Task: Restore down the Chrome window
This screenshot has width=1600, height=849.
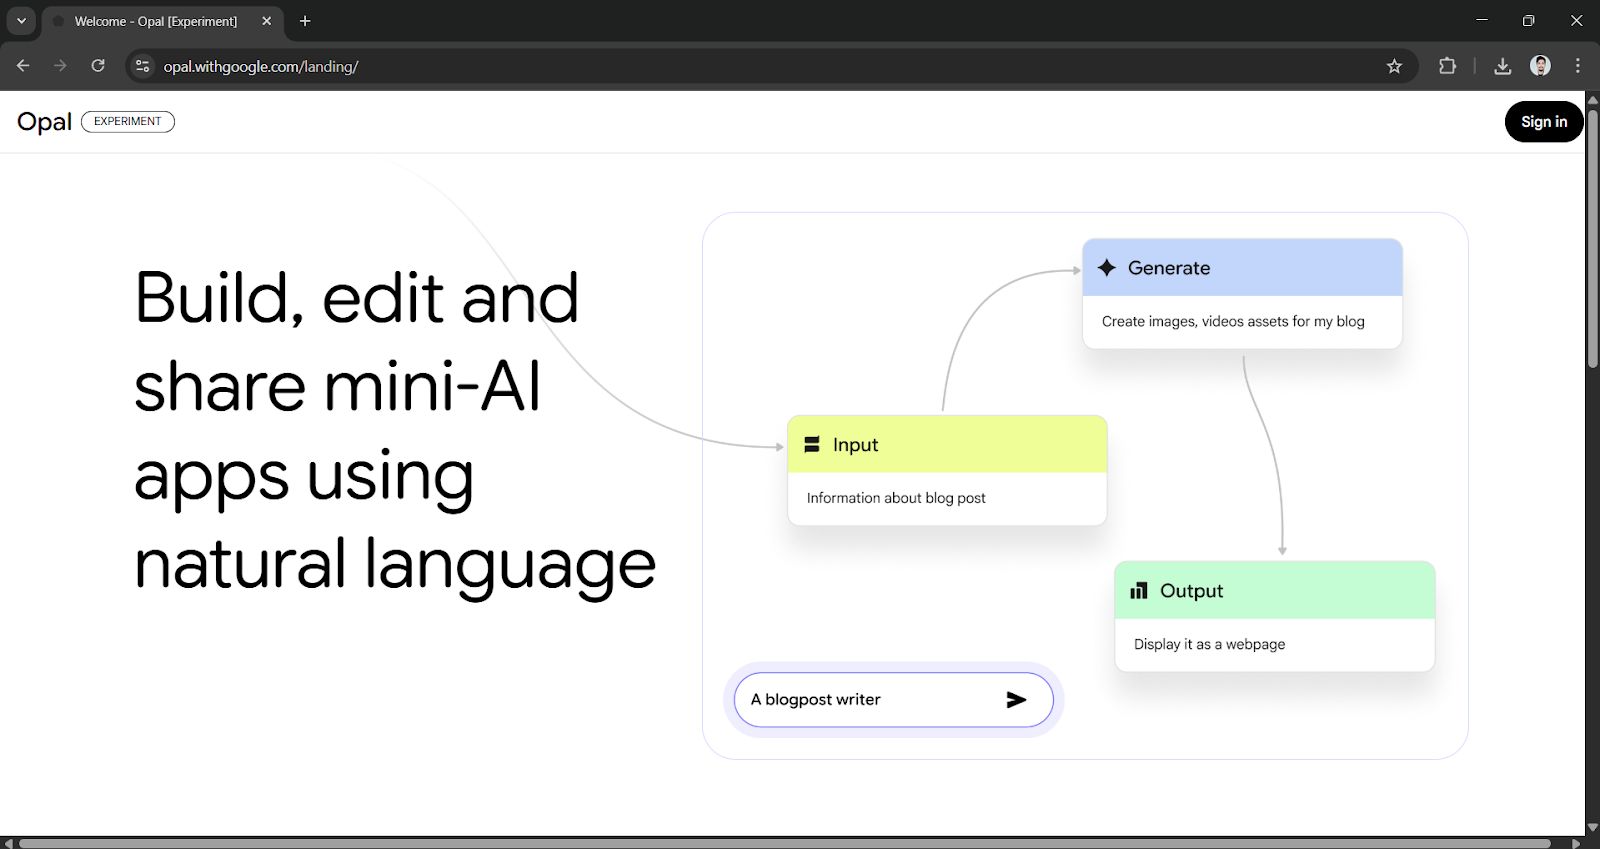Action: coord(1528,21)
